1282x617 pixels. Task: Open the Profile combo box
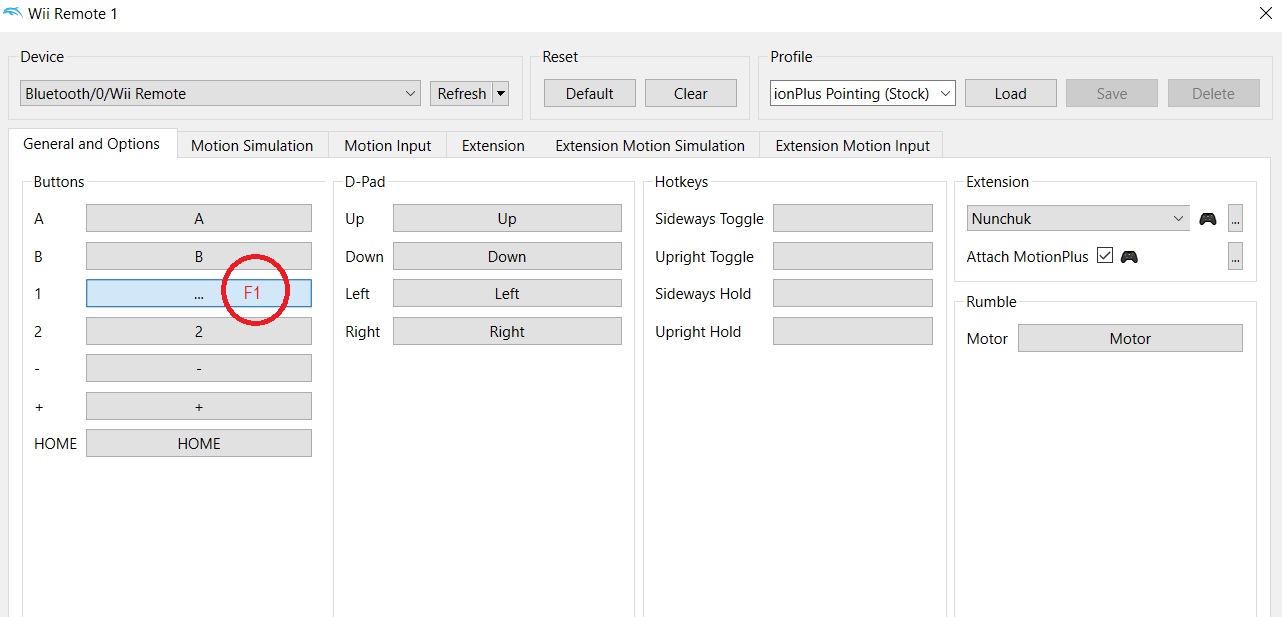[863, 93]
